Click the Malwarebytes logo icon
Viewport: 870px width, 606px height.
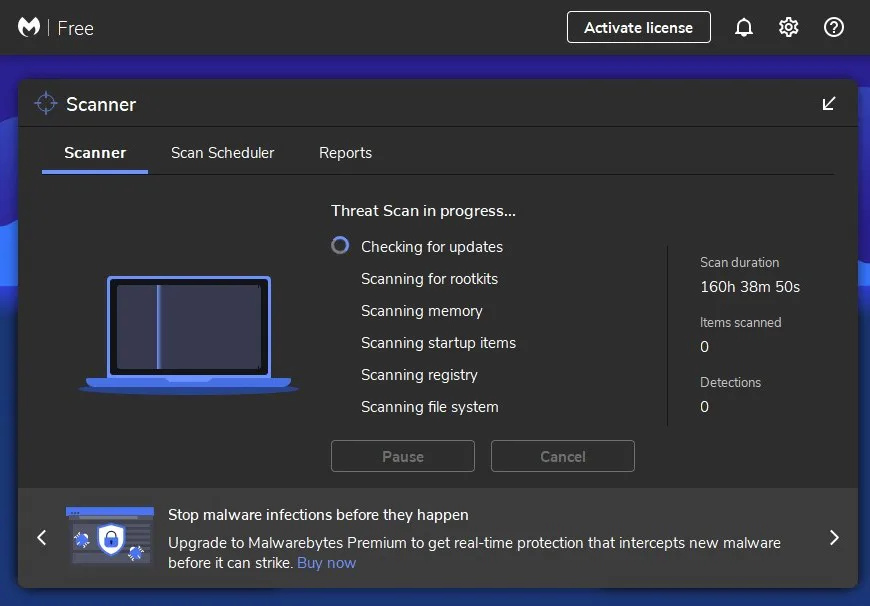pos(29,27)
